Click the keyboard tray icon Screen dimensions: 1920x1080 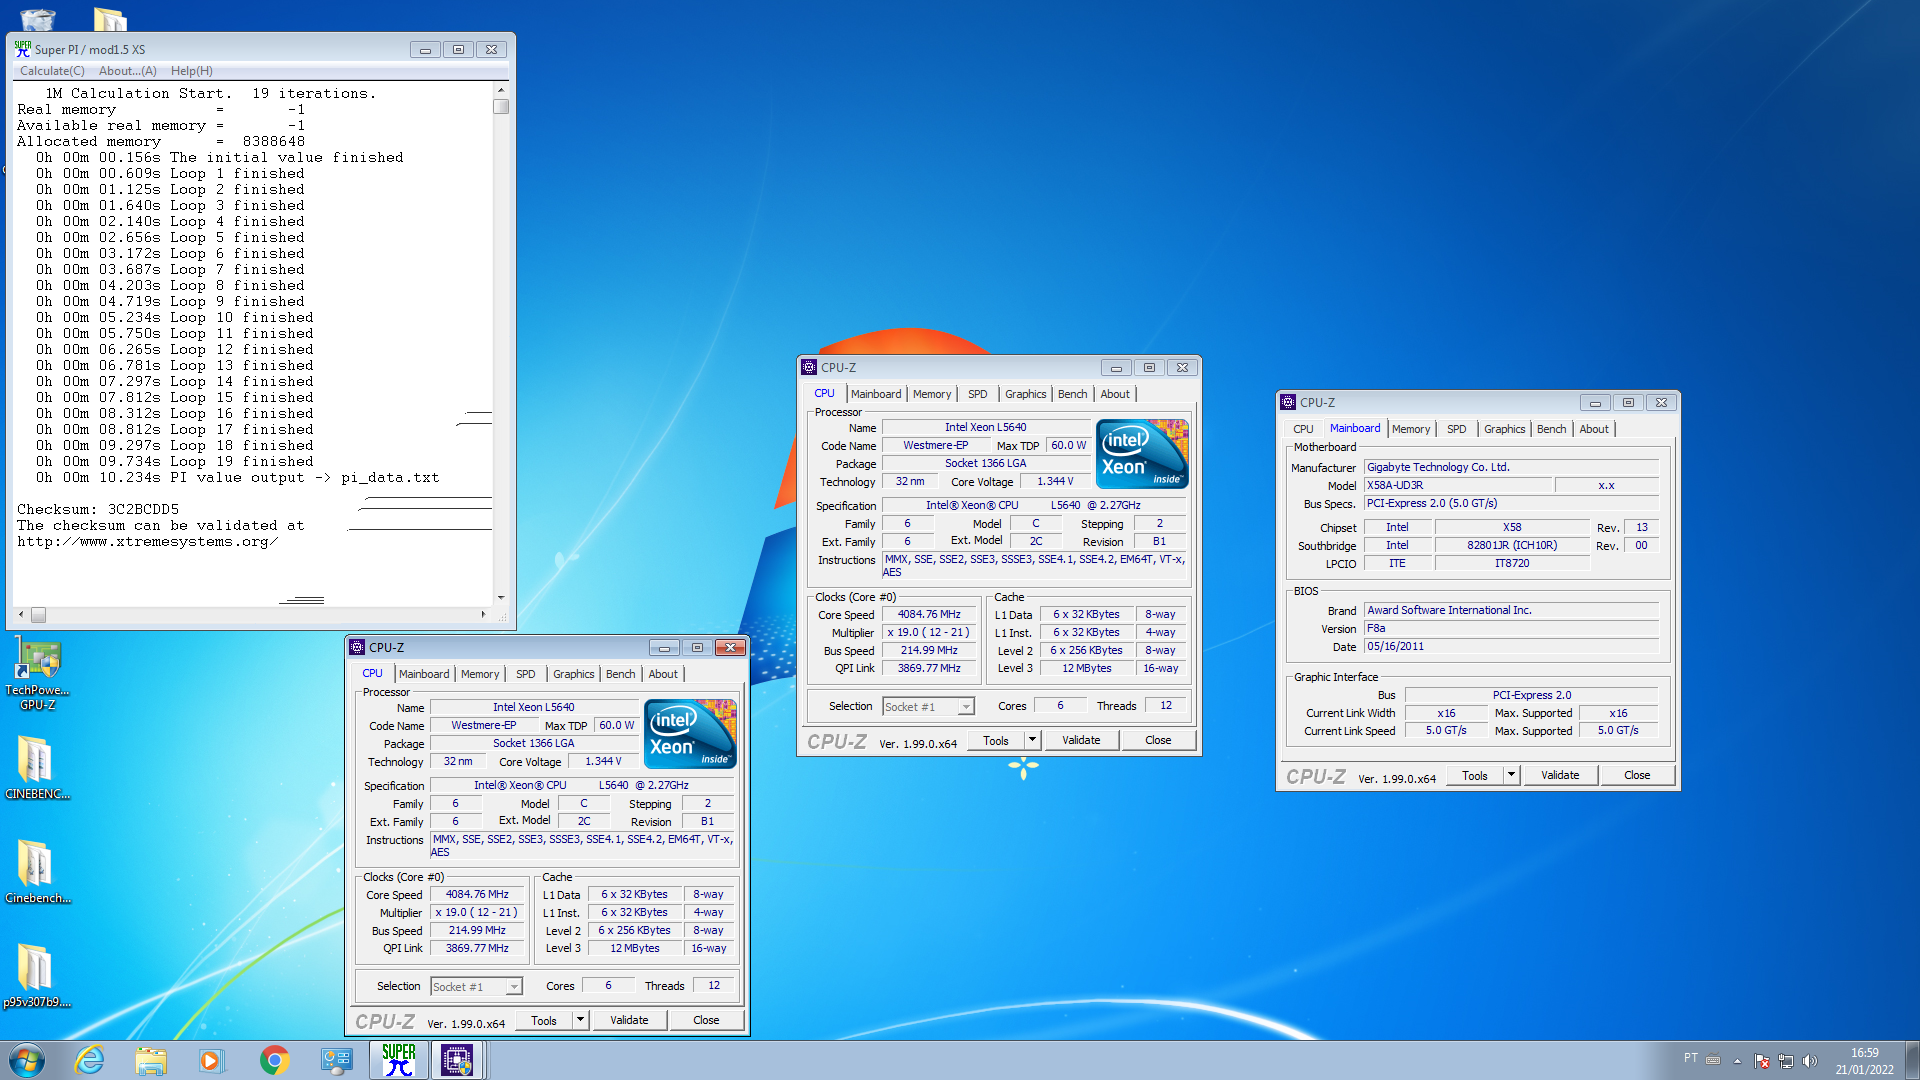click(x=1713, y=1060)
